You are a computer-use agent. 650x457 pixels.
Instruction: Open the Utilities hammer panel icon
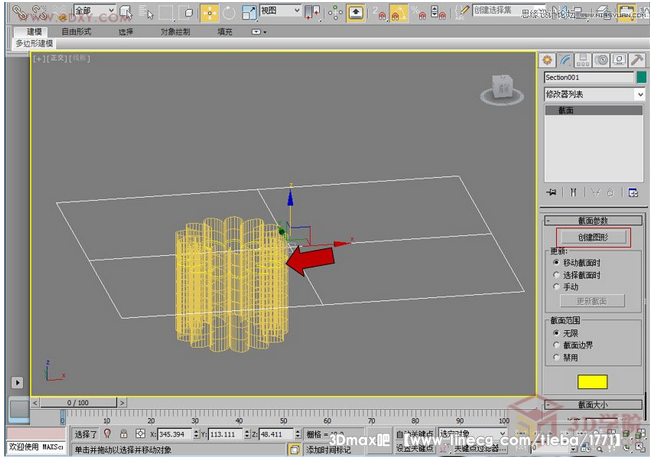[637, 60]
